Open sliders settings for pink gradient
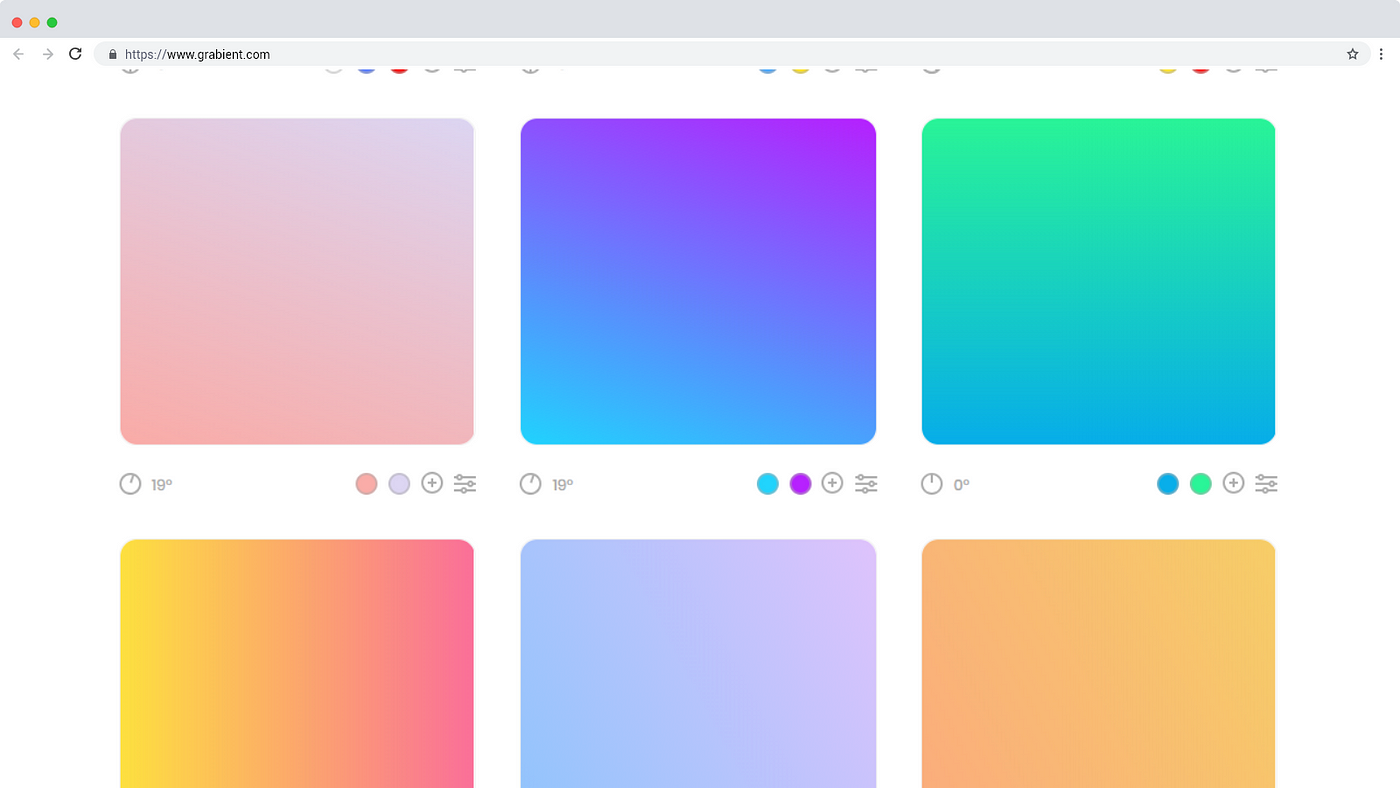Image resolution: width=1400 pixels, height=788 pixels. 465,484
